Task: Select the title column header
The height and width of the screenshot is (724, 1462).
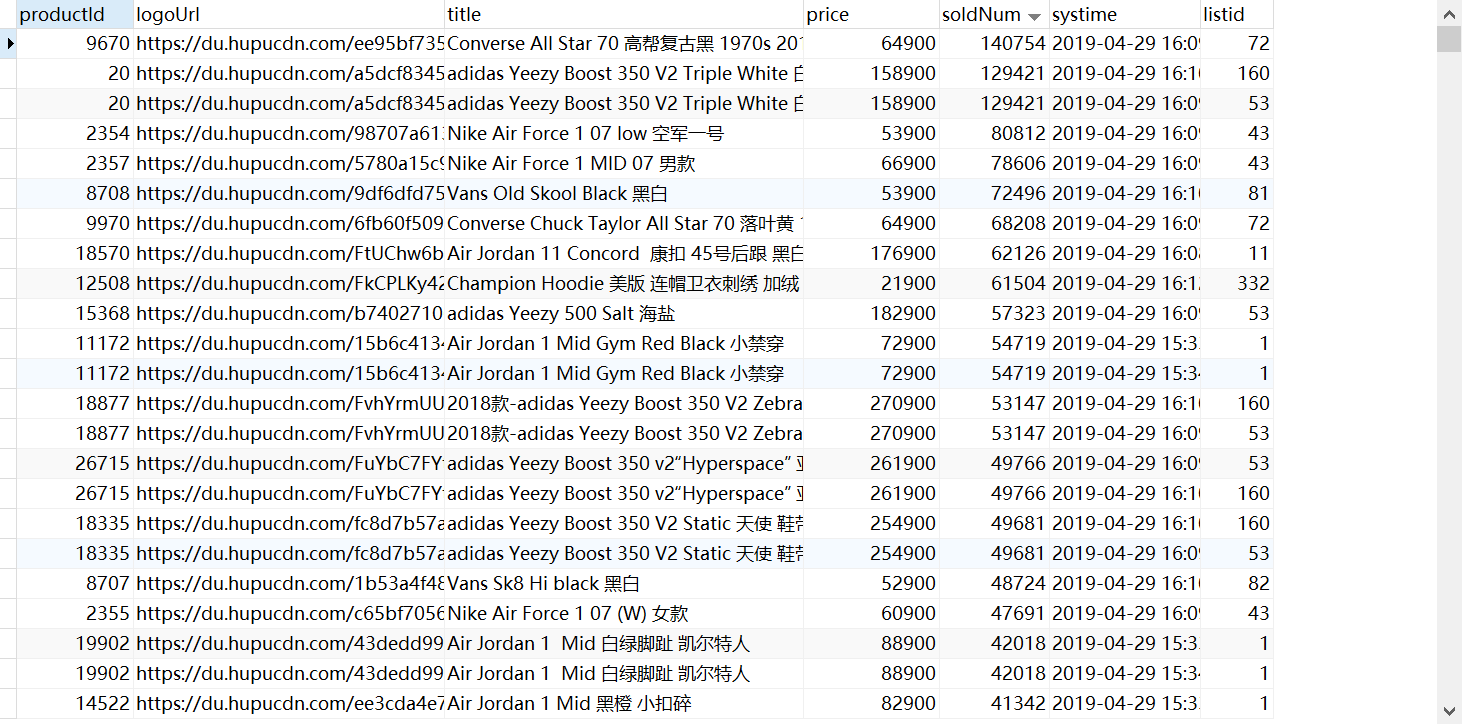Action: coord(624,14)
